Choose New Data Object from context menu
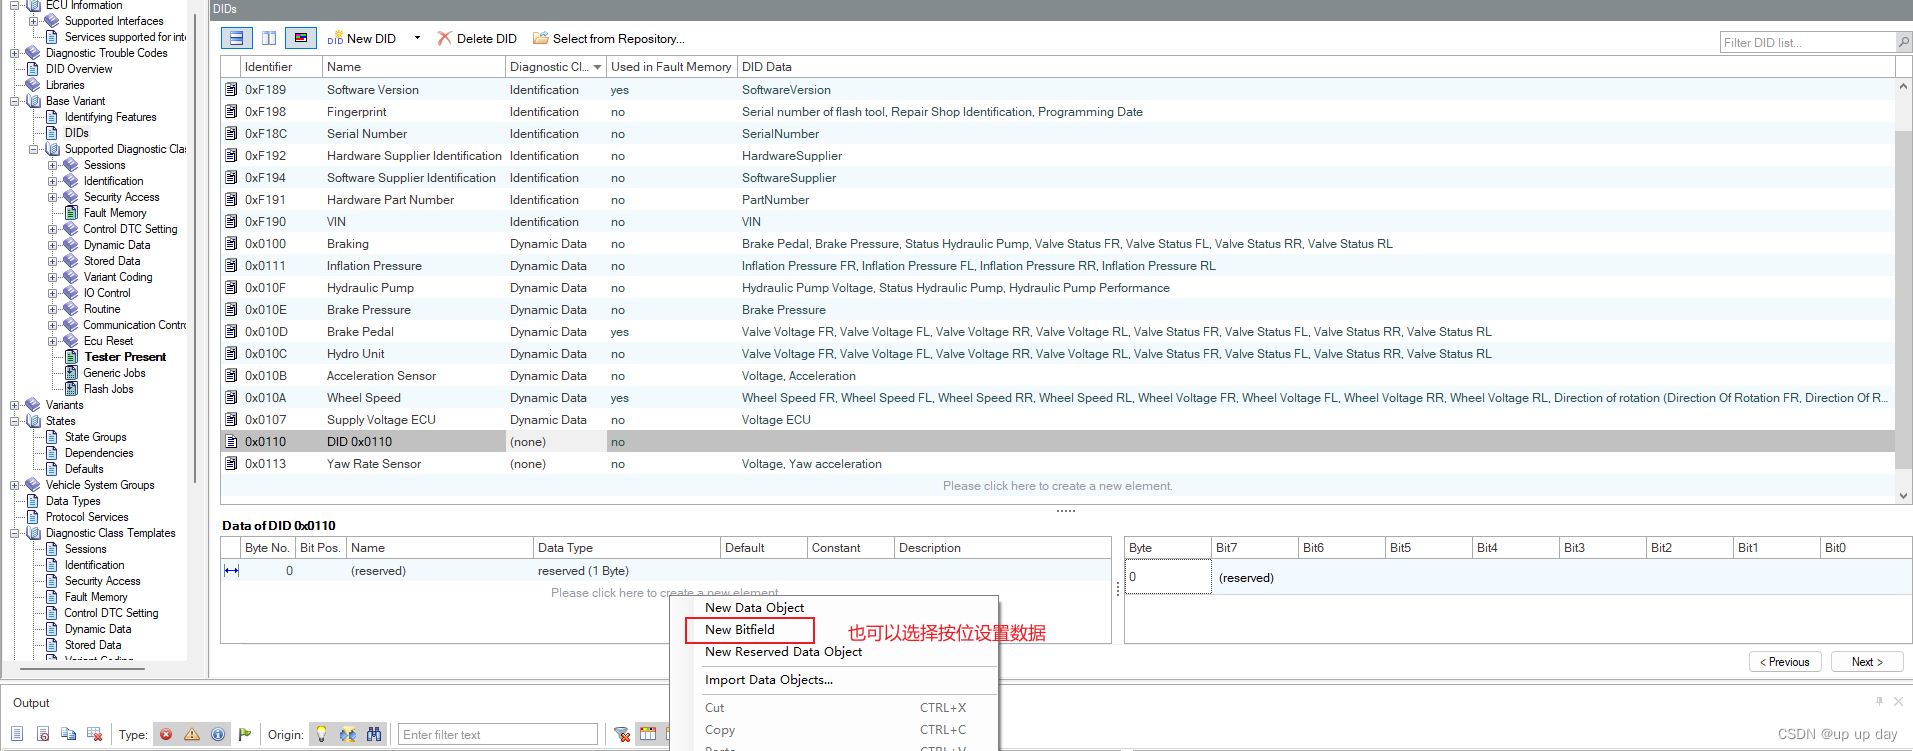The height and width of the screenshot is (751, 1913). click(755, 608)
